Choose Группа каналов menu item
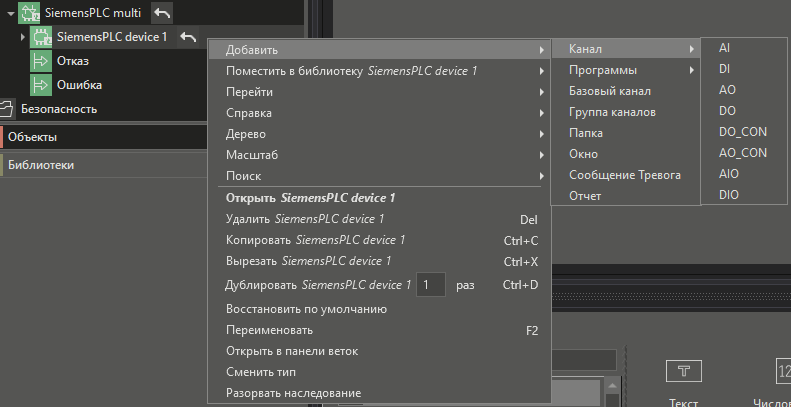The image size is (791, 407). [625, 112]
